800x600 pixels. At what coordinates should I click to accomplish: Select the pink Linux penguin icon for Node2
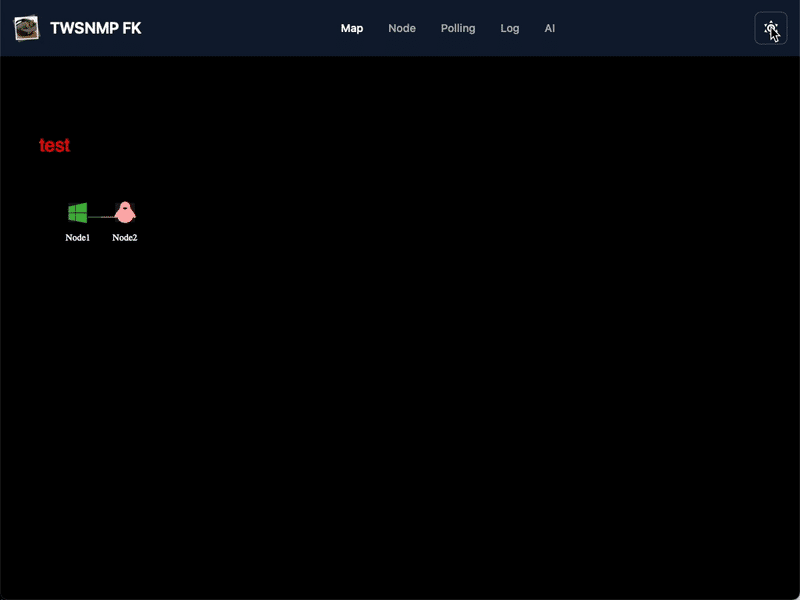tap(124, 212)
